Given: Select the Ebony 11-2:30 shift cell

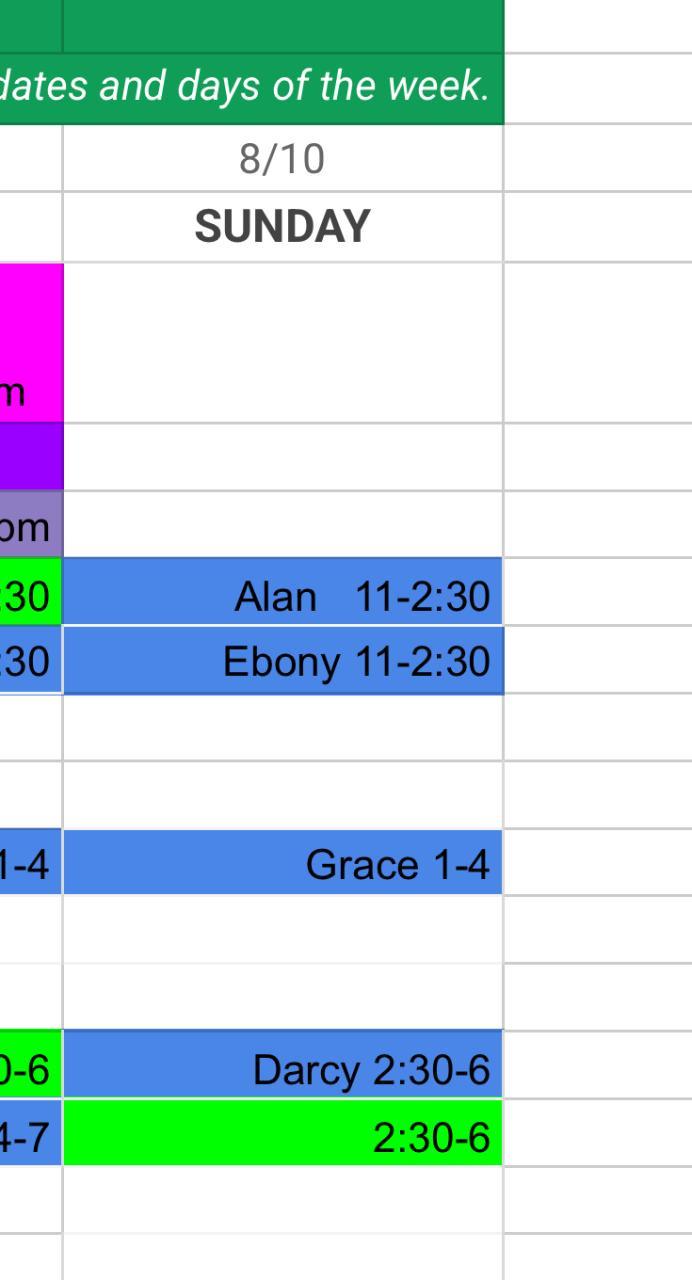Looking at the screenshot, I should (282, 661).
